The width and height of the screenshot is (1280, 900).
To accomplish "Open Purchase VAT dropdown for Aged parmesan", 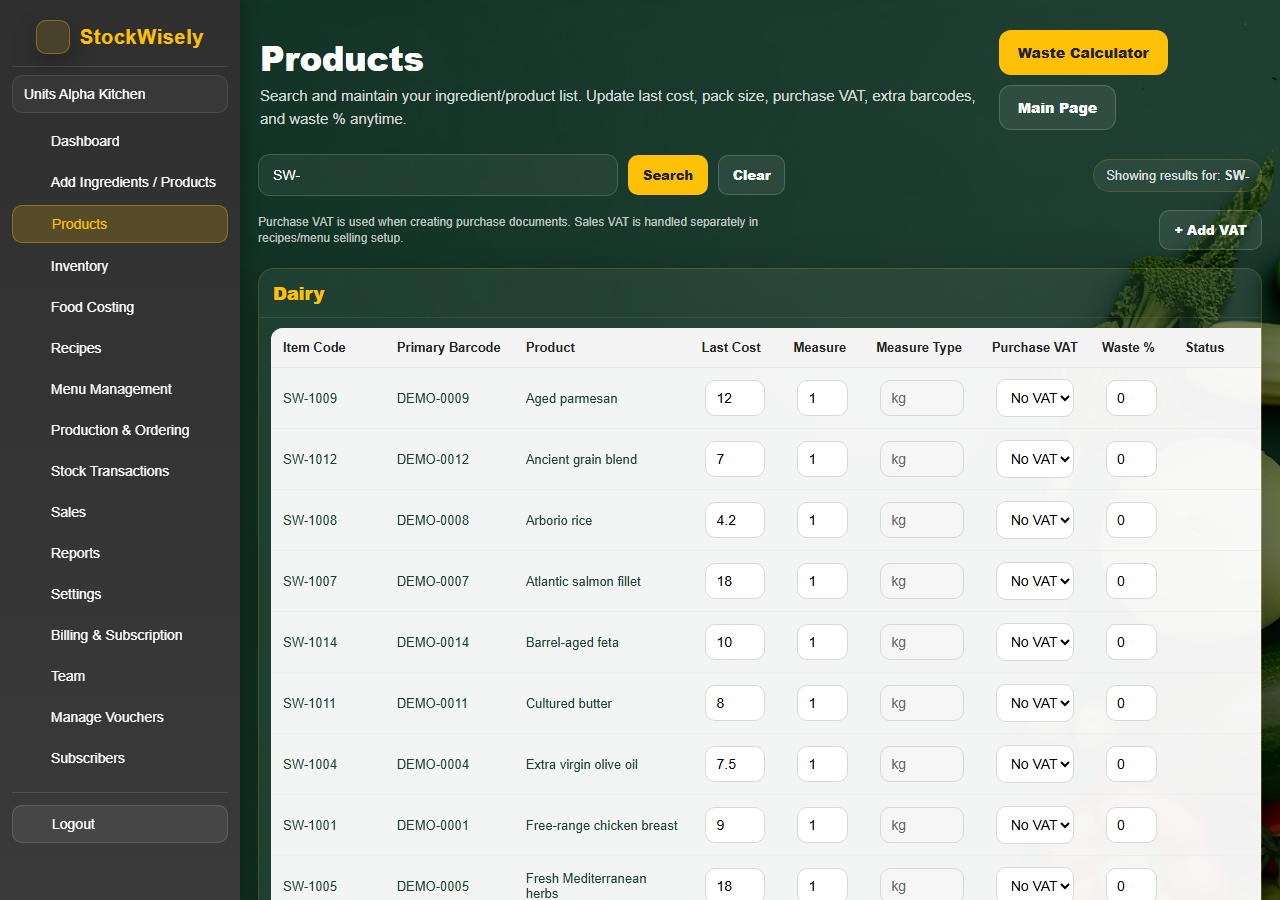I will coord(1034,398).
